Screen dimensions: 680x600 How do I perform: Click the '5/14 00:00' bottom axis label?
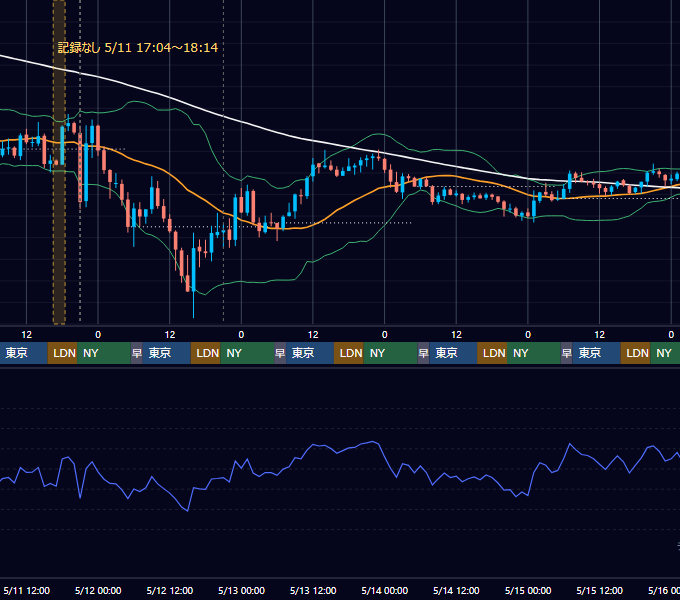(384, 590)
